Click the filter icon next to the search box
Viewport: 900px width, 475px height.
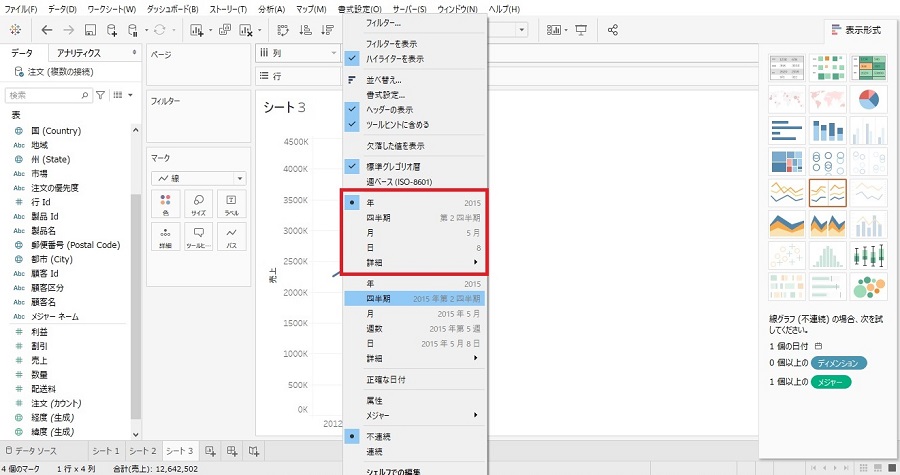100,95
